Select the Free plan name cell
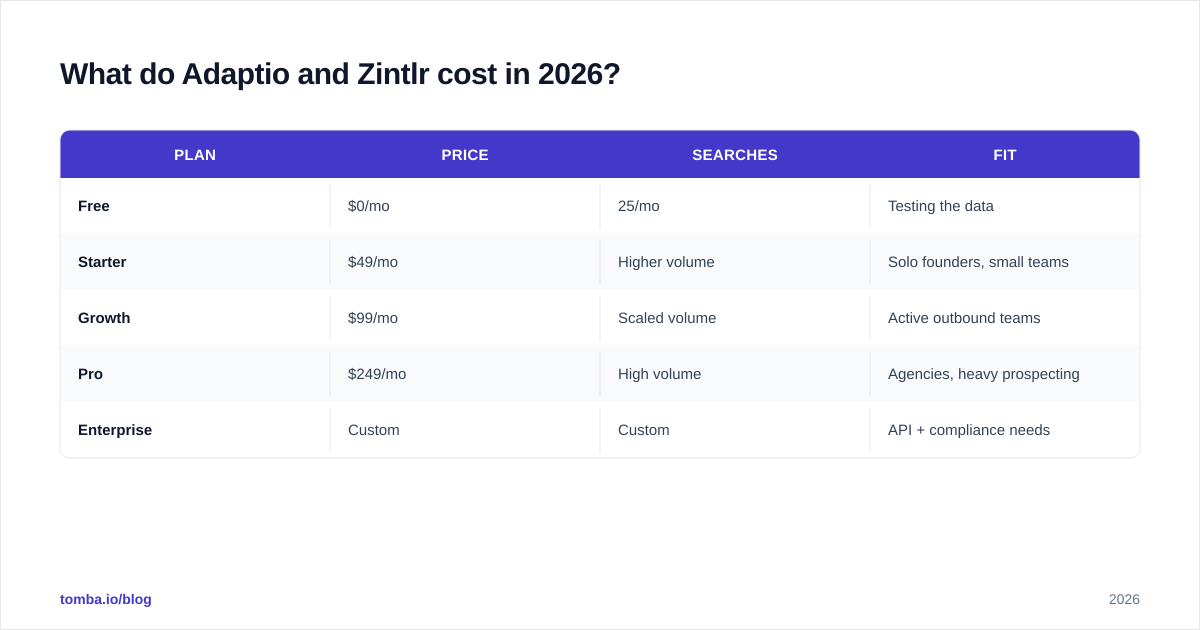 (195, 206)
